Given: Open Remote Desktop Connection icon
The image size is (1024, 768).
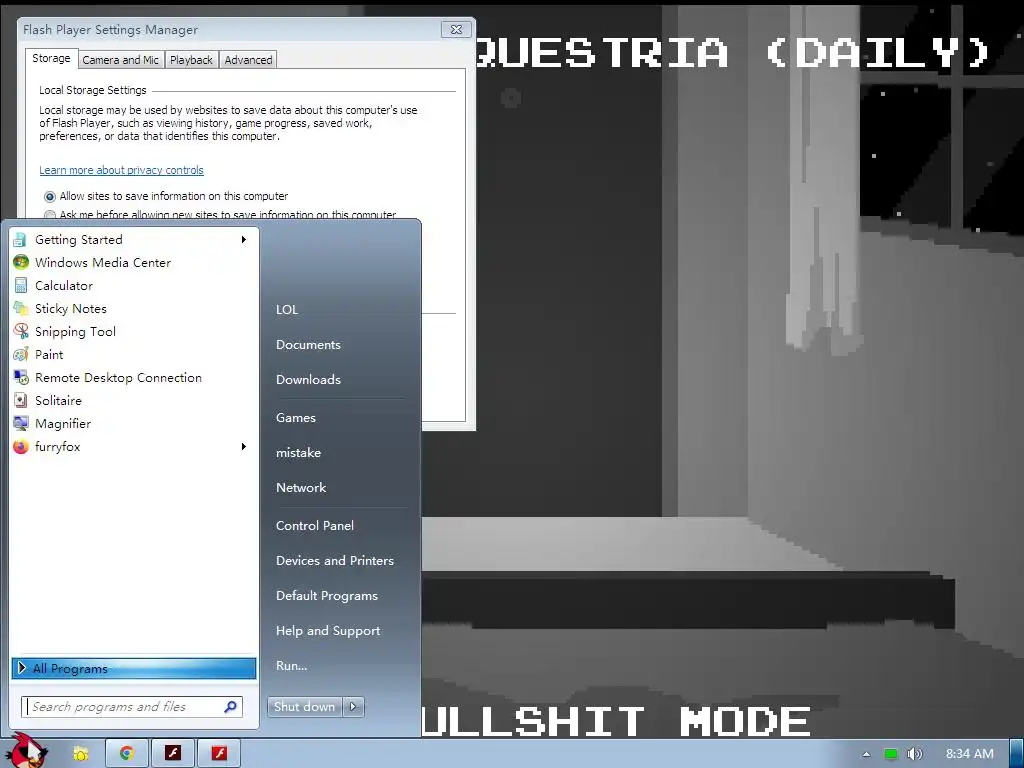Looking at the screenshot, I should (20, 377).
